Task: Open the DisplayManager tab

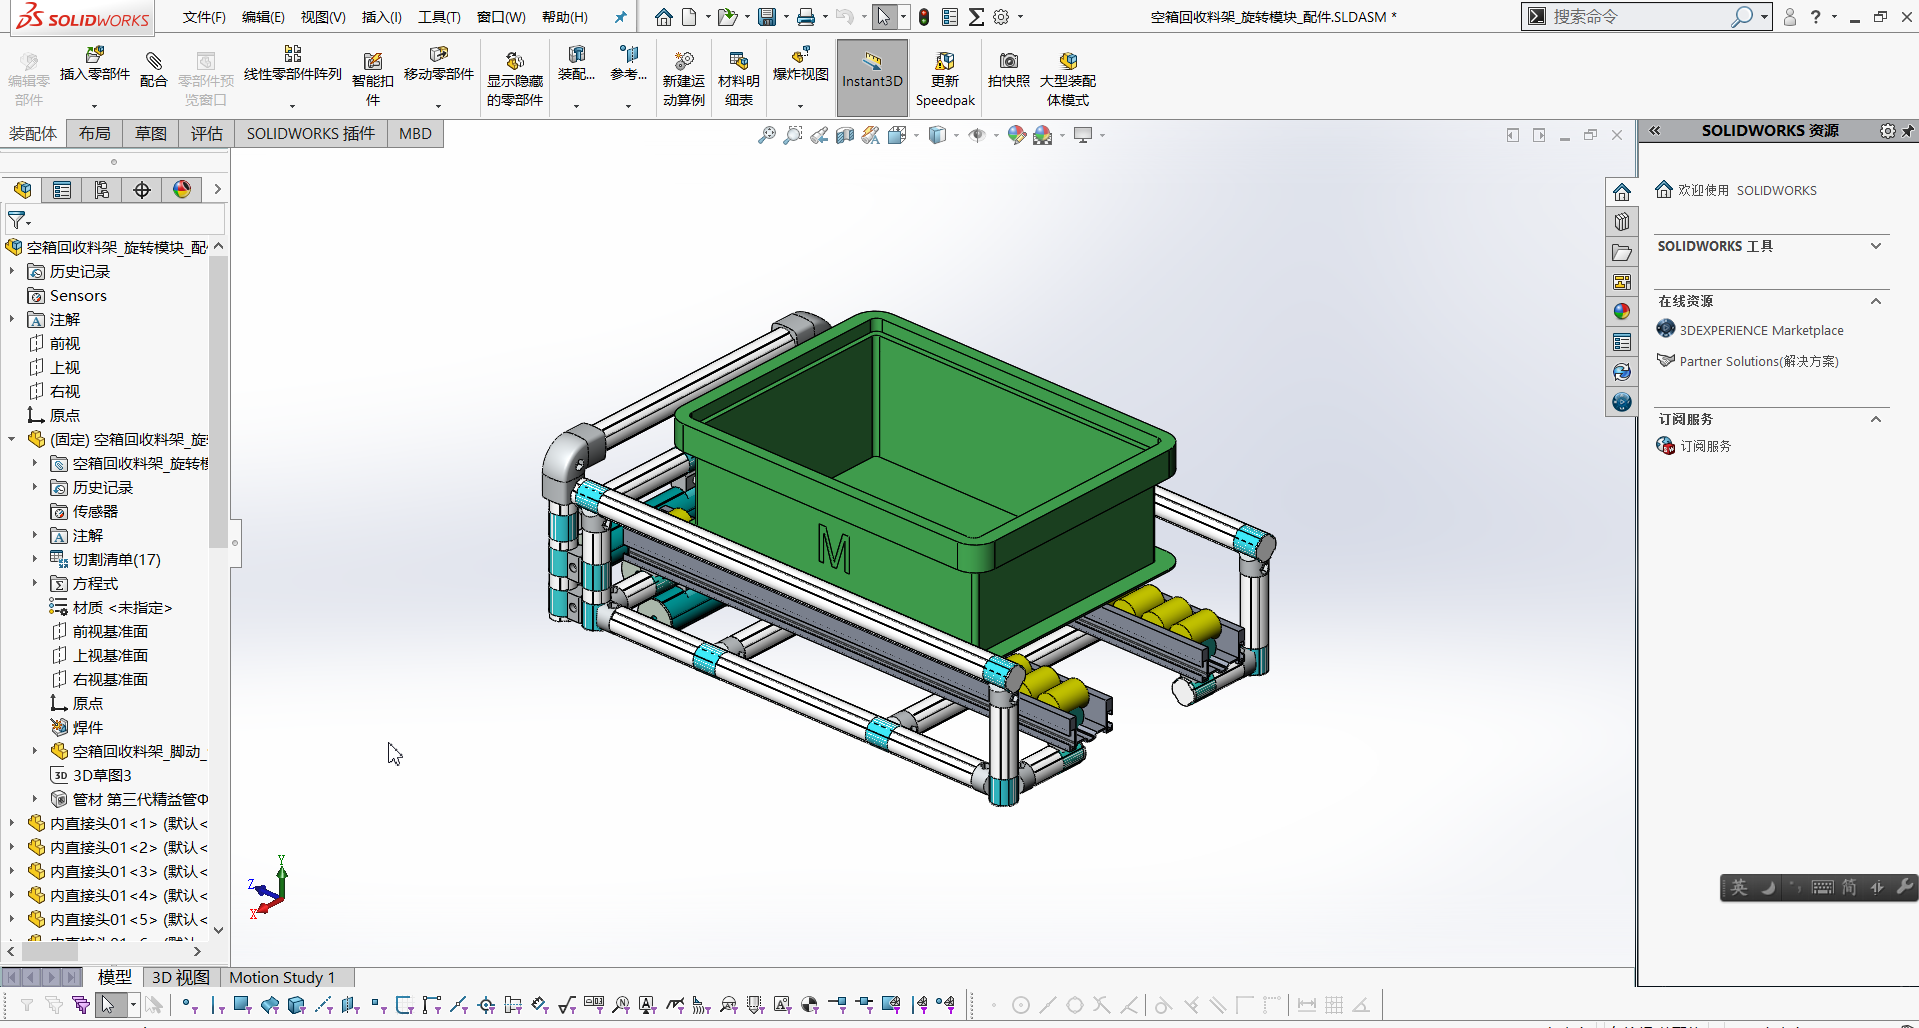Action: point(182,190)
